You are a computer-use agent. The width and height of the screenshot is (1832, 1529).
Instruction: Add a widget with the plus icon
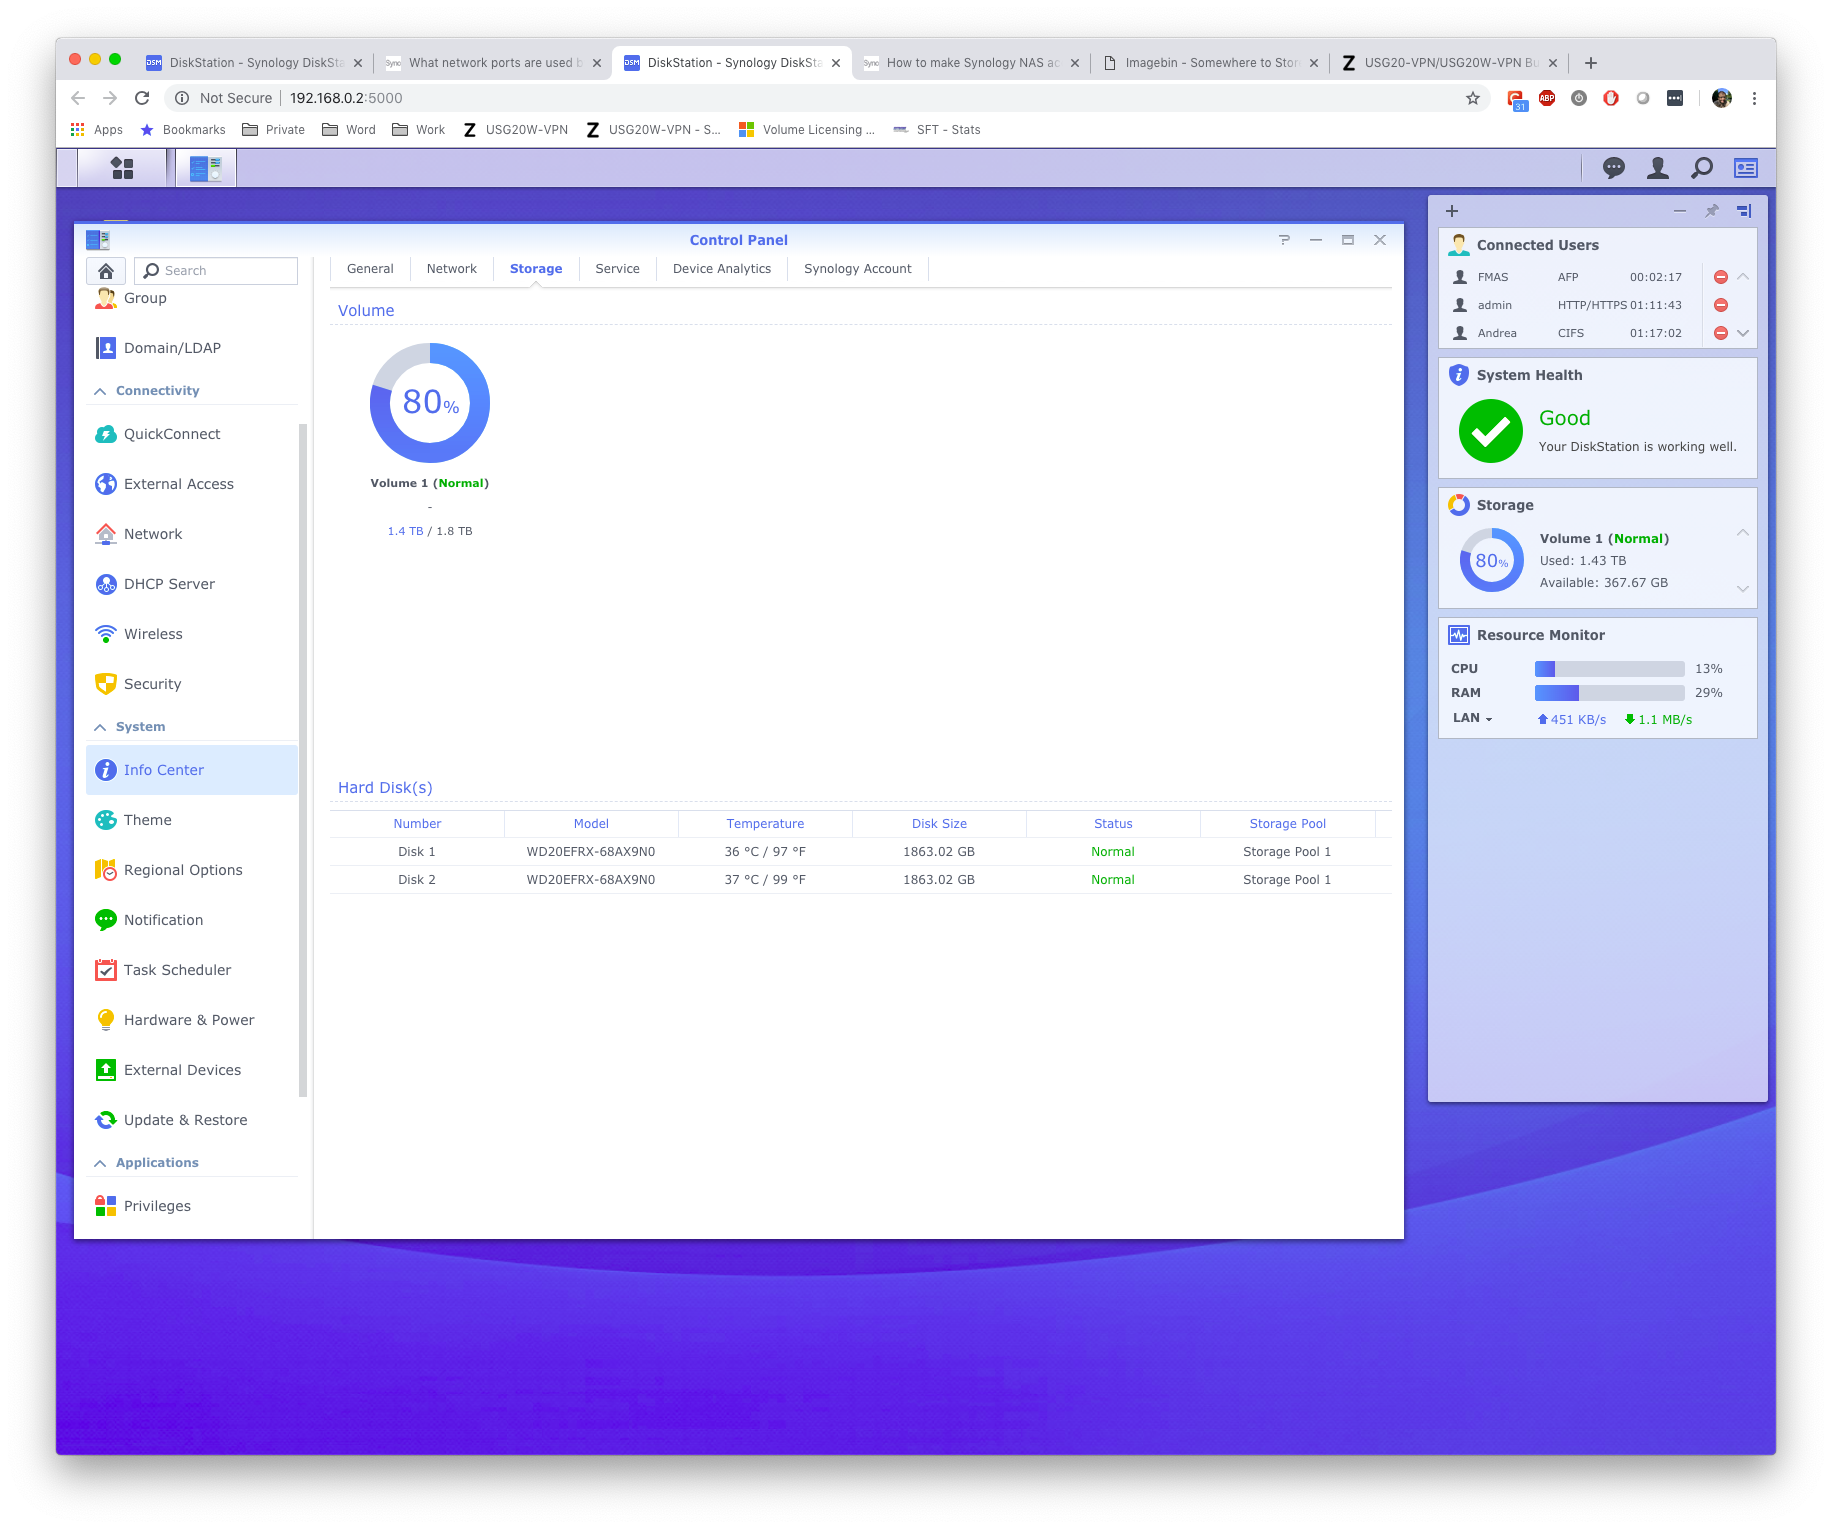[x=1452, y=211]
